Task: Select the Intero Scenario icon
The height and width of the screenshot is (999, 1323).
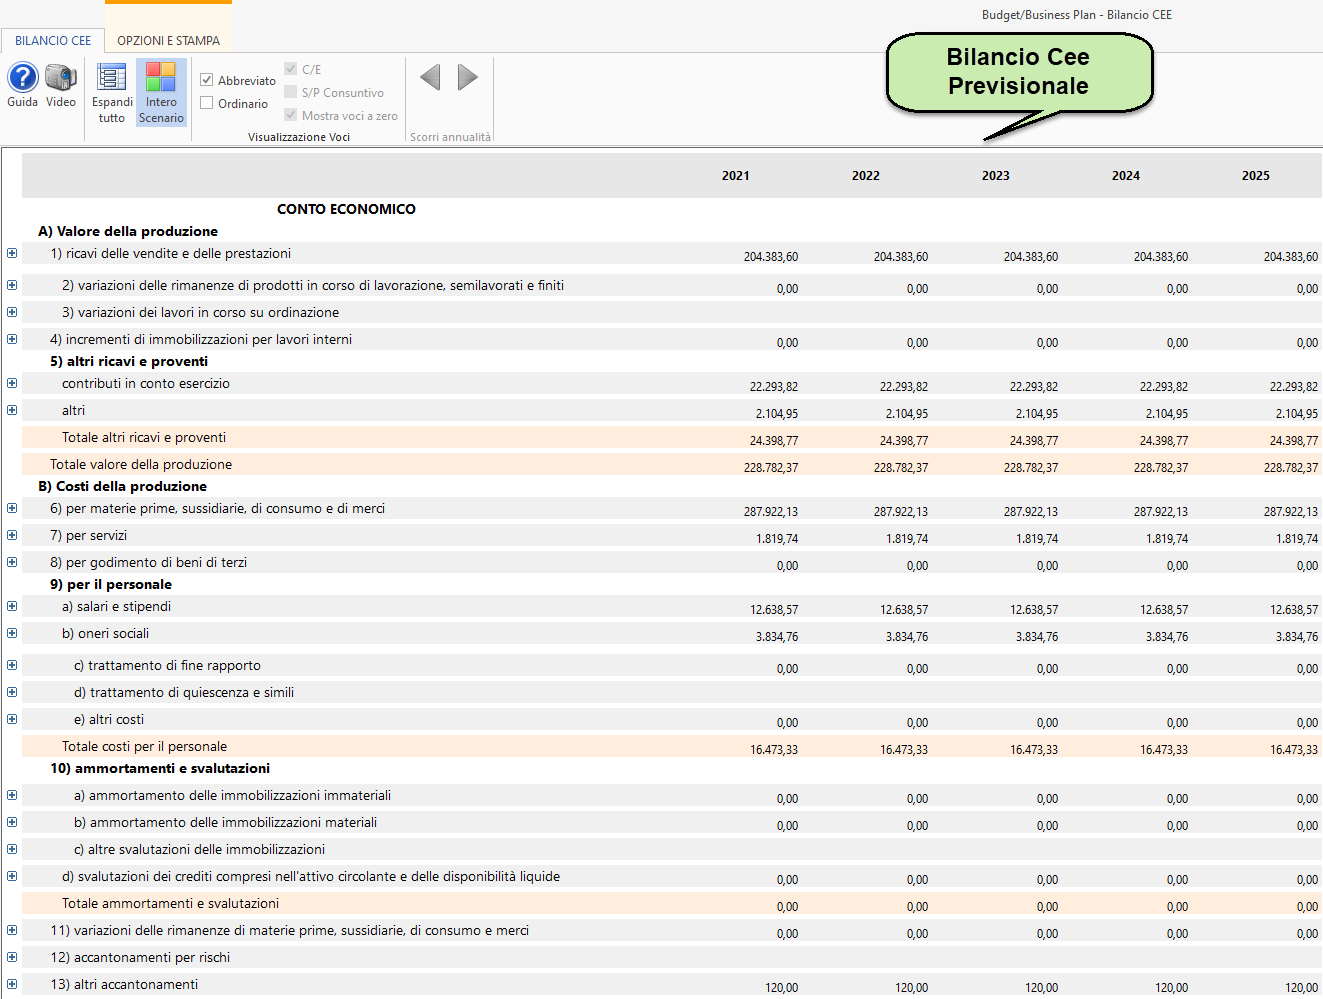Action: point(161,78)
